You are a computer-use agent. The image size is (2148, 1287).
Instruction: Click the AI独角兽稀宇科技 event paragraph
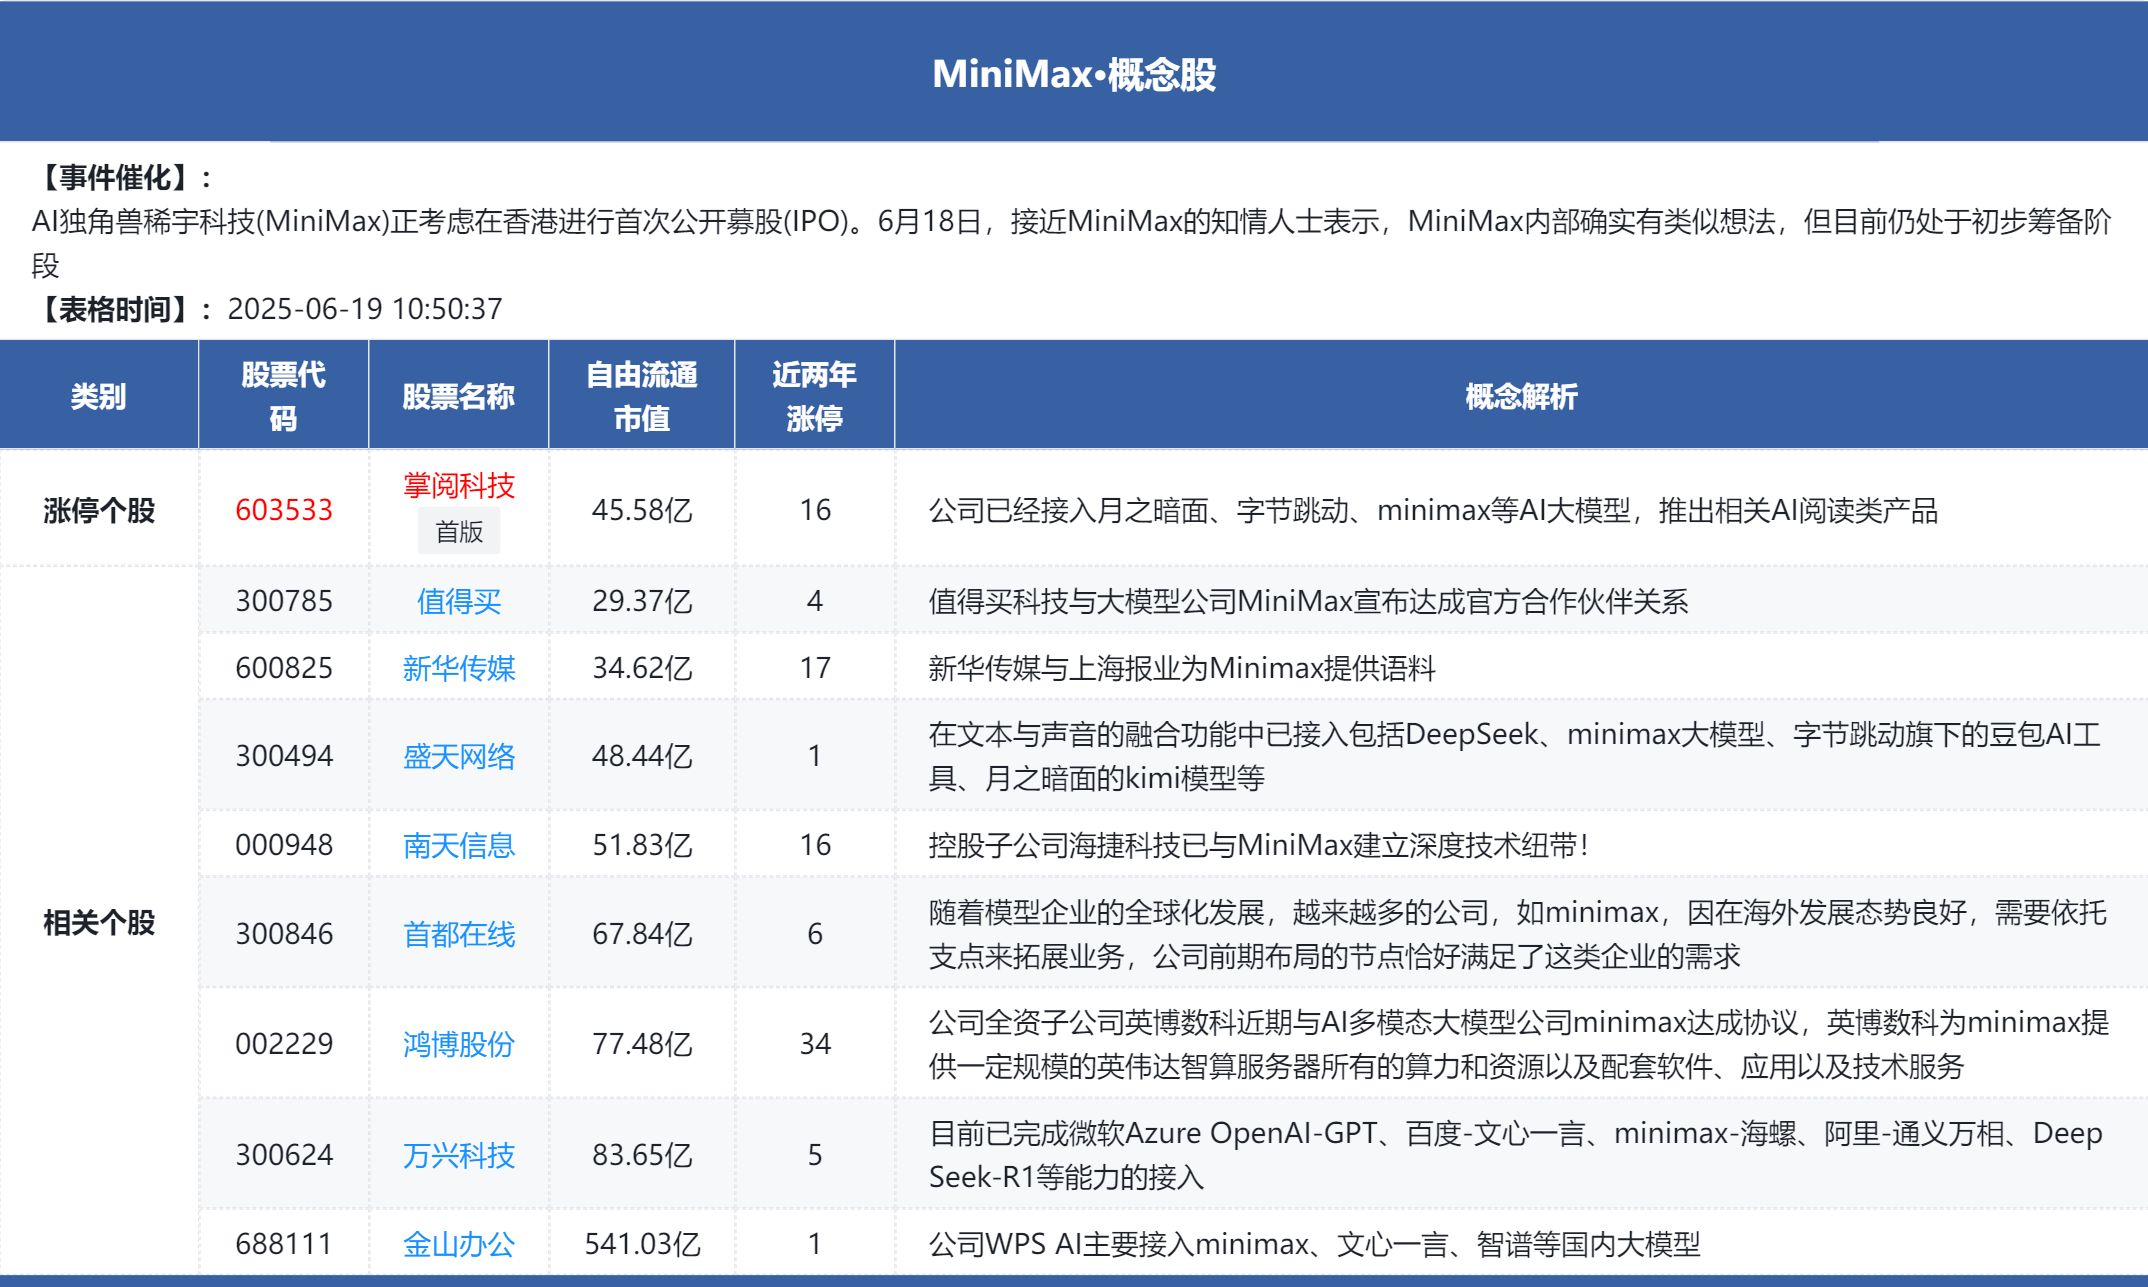point(1072,242)
